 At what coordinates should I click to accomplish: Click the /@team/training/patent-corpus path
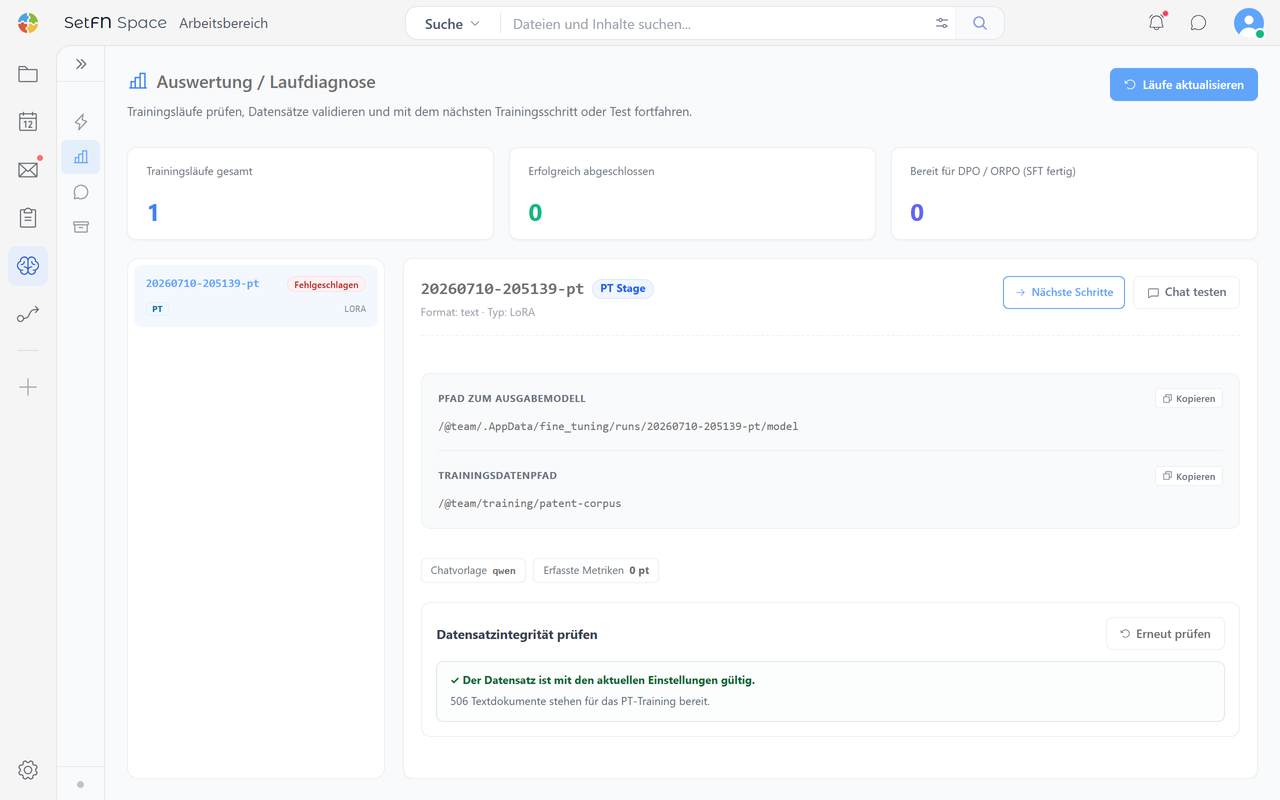click(530, 503)
